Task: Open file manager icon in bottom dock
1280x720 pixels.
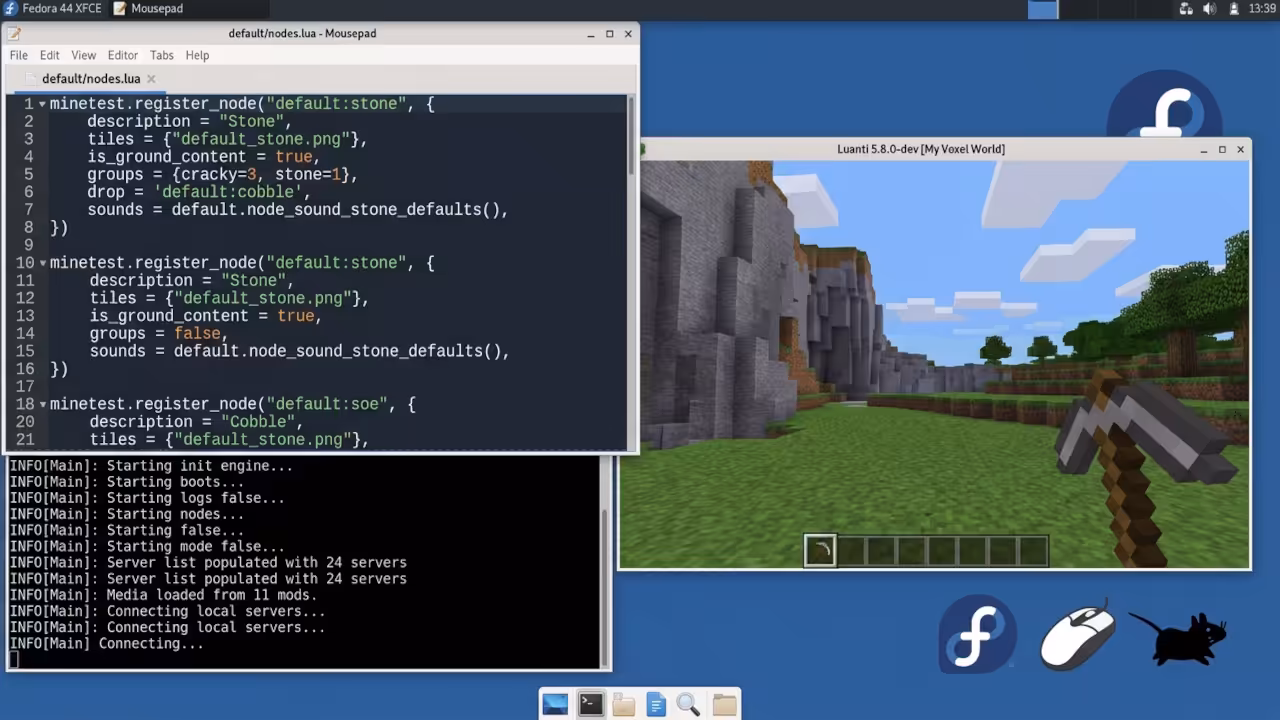Action: click(x=624, y=705)
